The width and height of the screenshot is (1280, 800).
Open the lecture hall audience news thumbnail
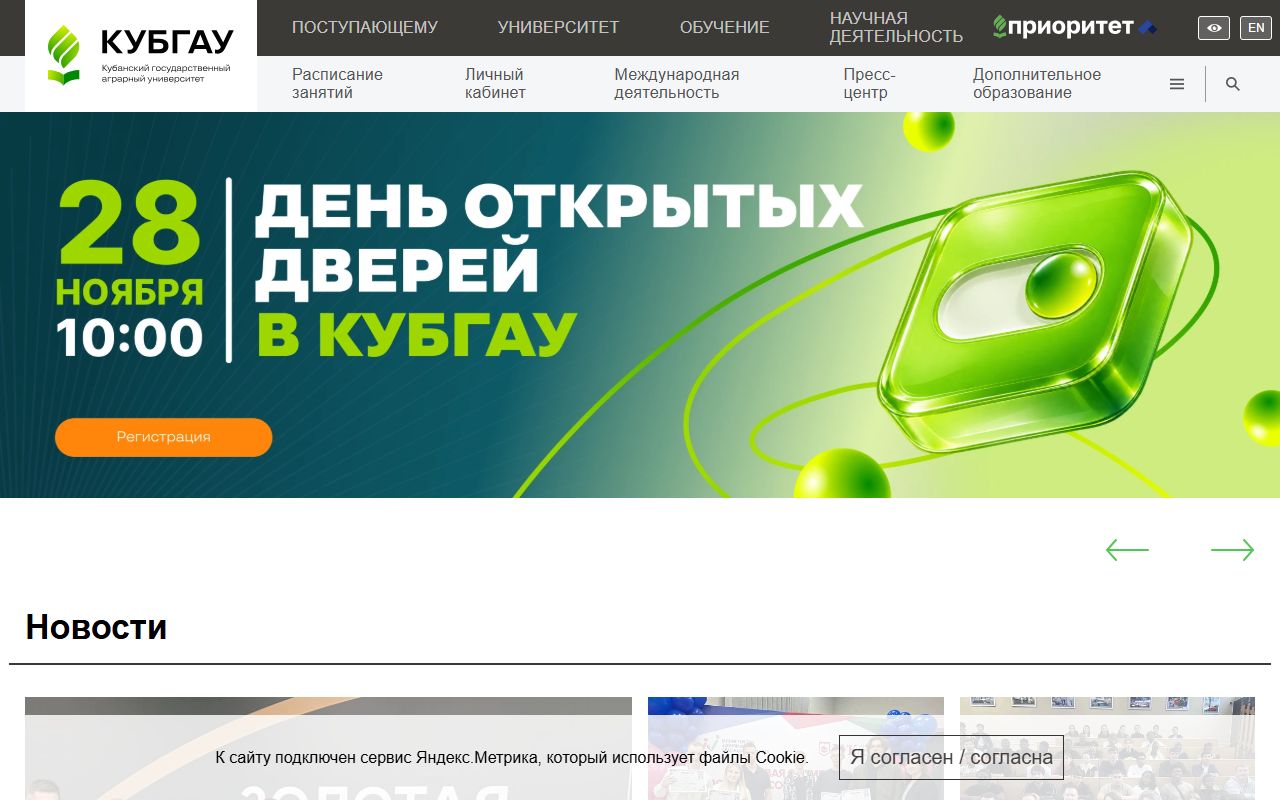1107,748
